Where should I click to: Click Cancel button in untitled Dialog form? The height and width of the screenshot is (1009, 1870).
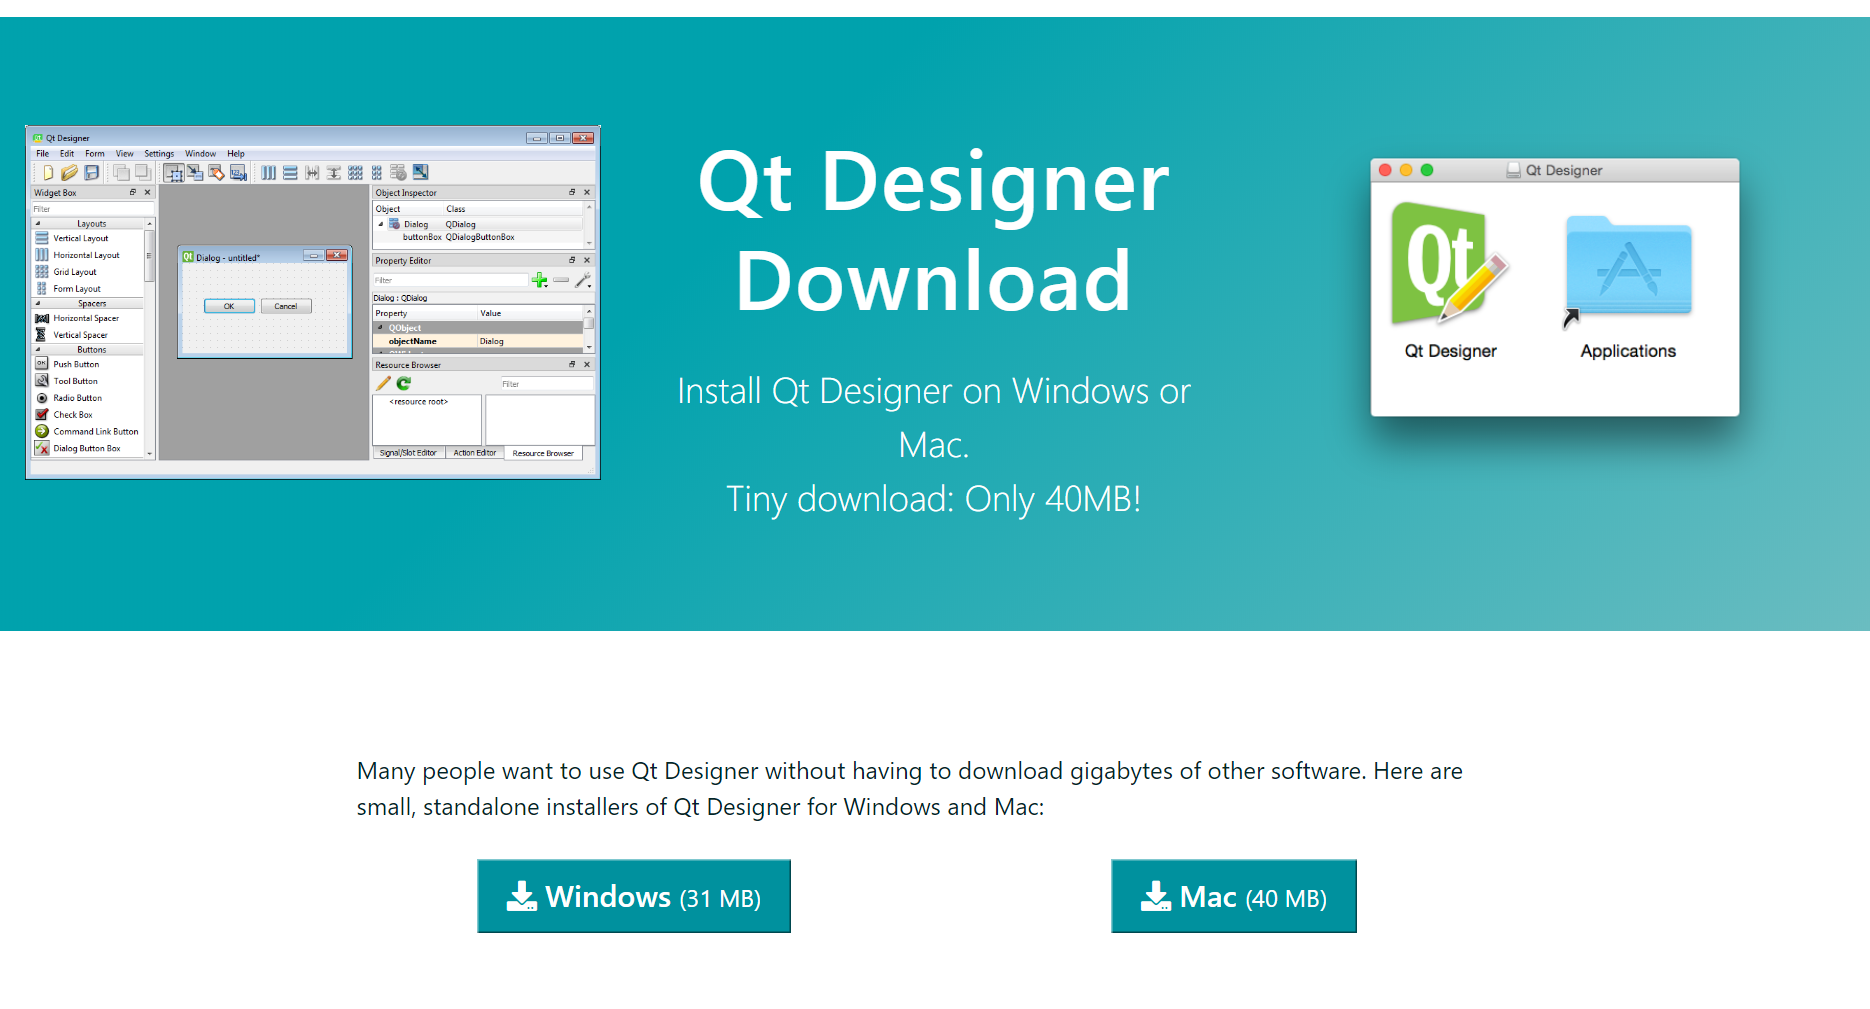286,306
